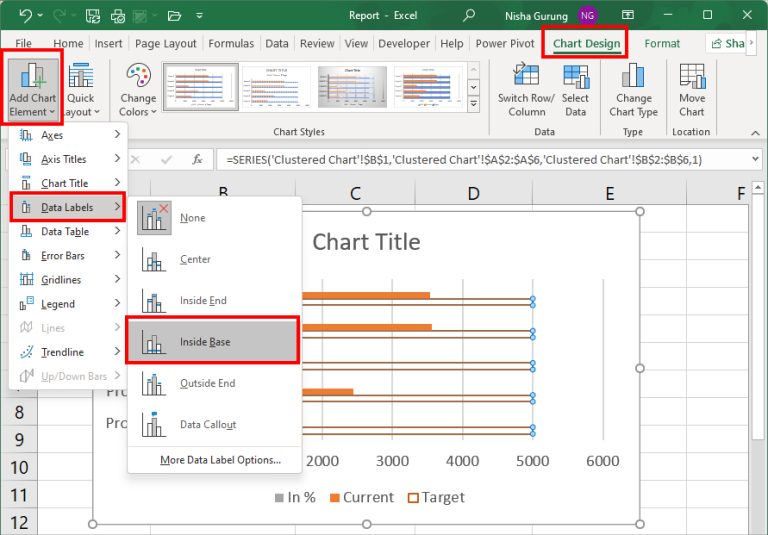Click the Print Preview icon in quick access toolbar
768x535 pixels.
coord(118,16)
